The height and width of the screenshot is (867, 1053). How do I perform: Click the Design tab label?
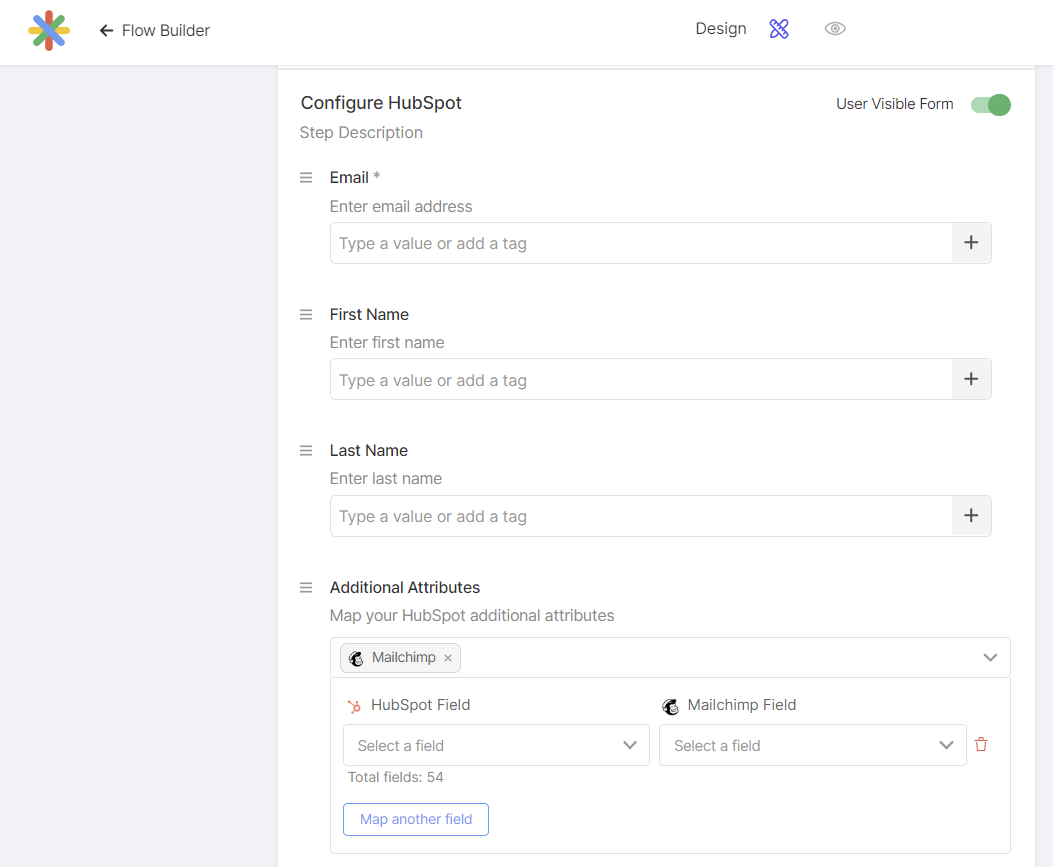(720, 29)
